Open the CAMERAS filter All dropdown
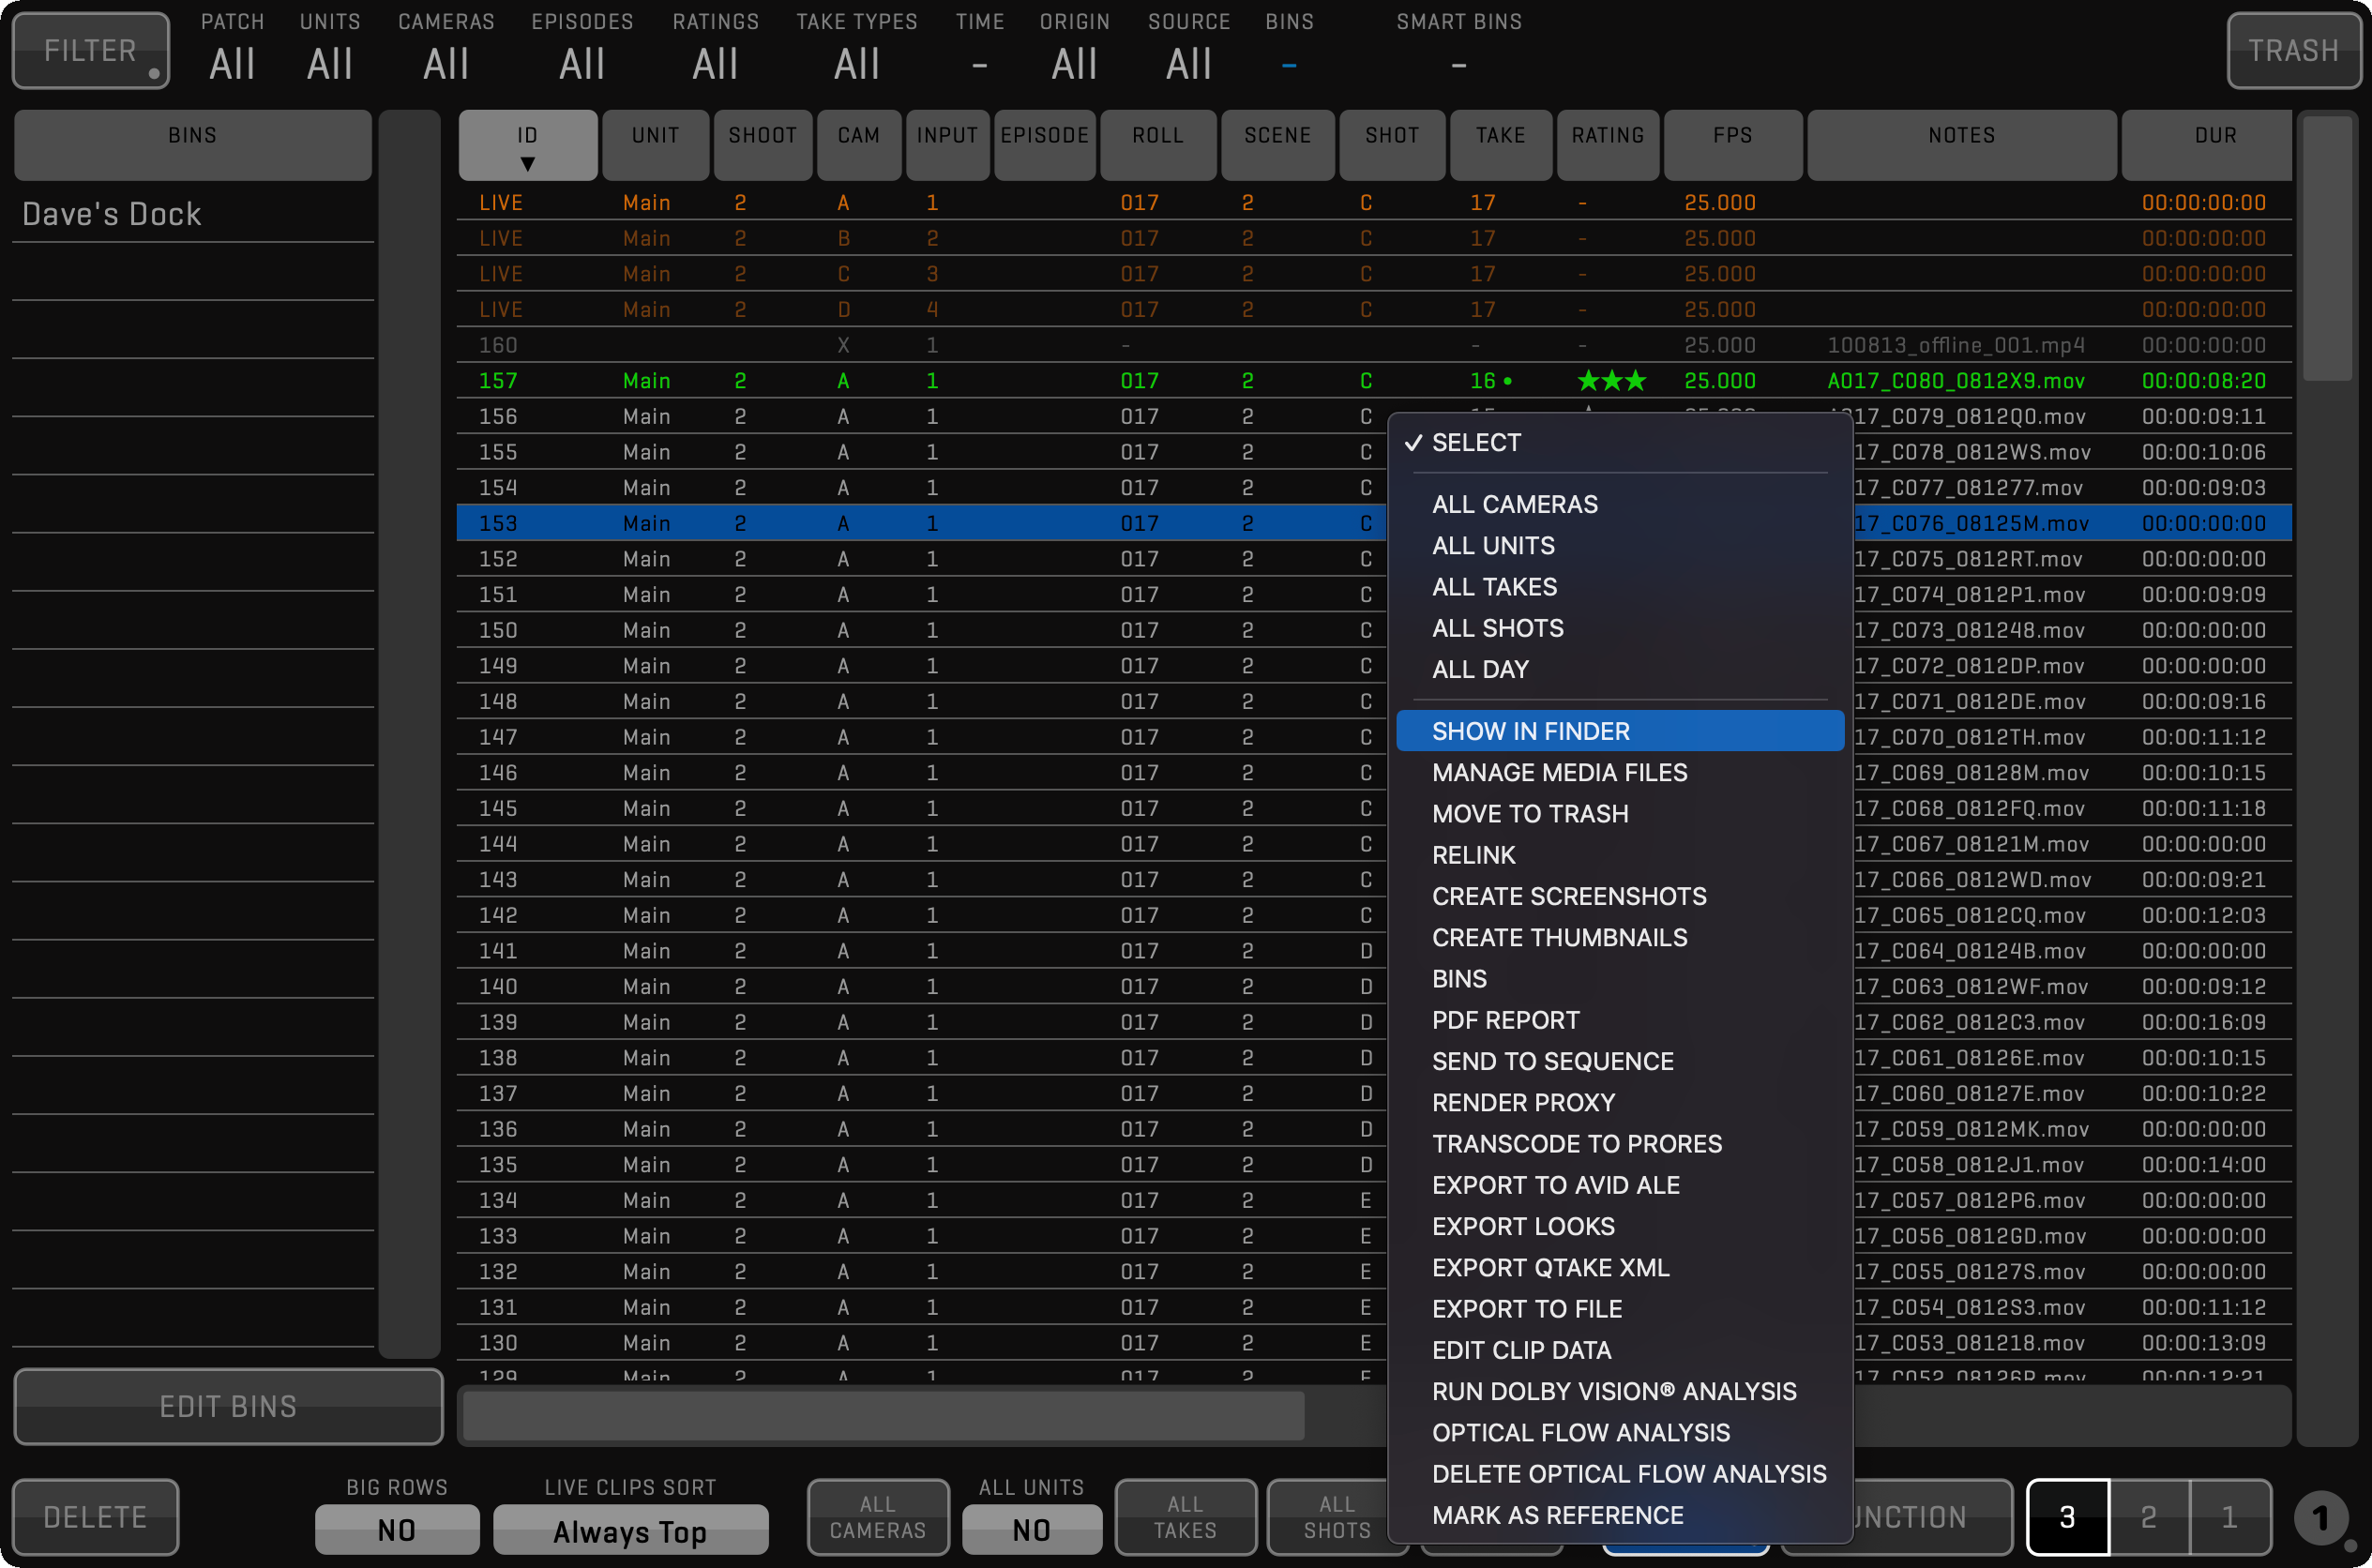 tap(446, 65)
